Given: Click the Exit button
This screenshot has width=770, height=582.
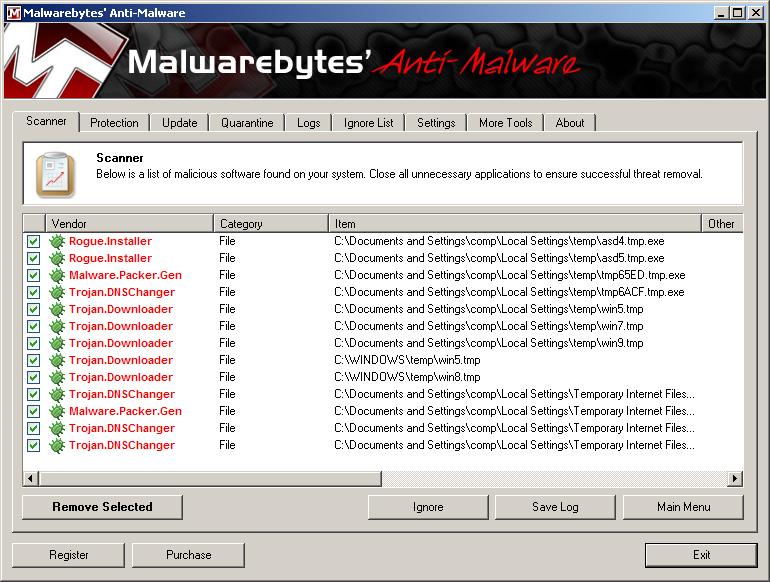Looking at the screenshot, I should [x=701, y=555].
